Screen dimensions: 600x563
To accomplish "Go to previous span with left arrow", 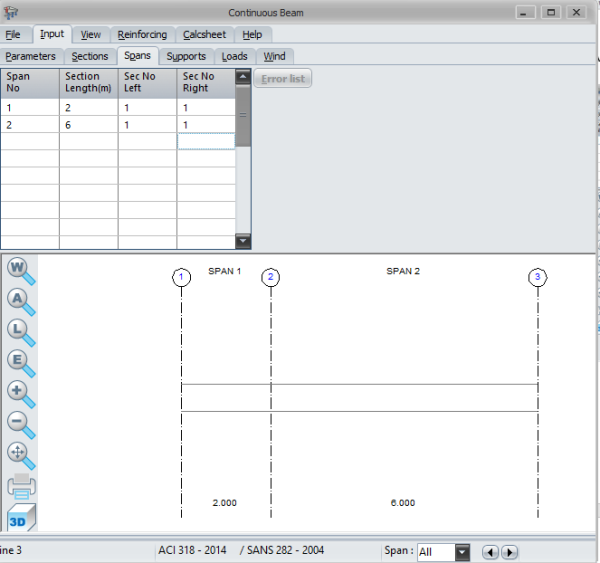I will [490, 552].
